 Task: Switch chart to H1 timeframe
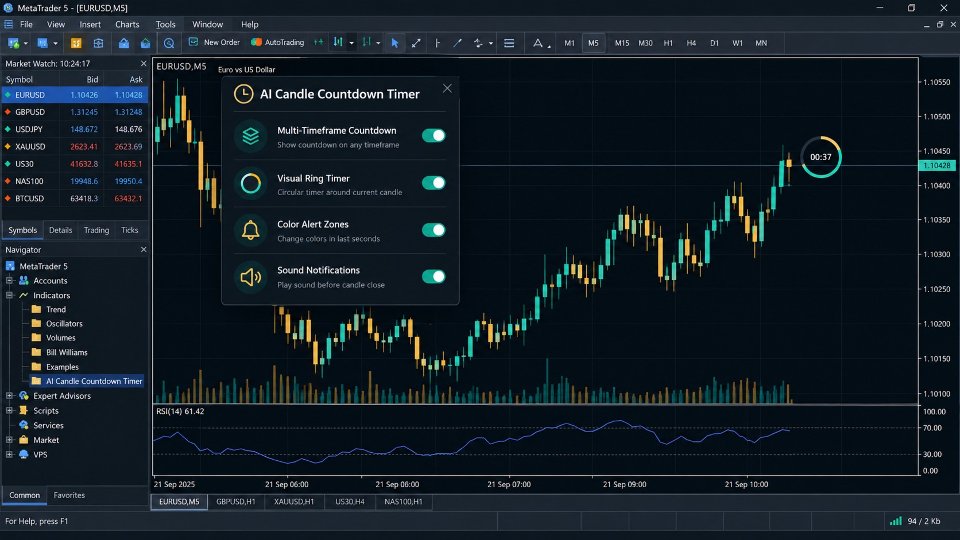[x=668, y=43]
